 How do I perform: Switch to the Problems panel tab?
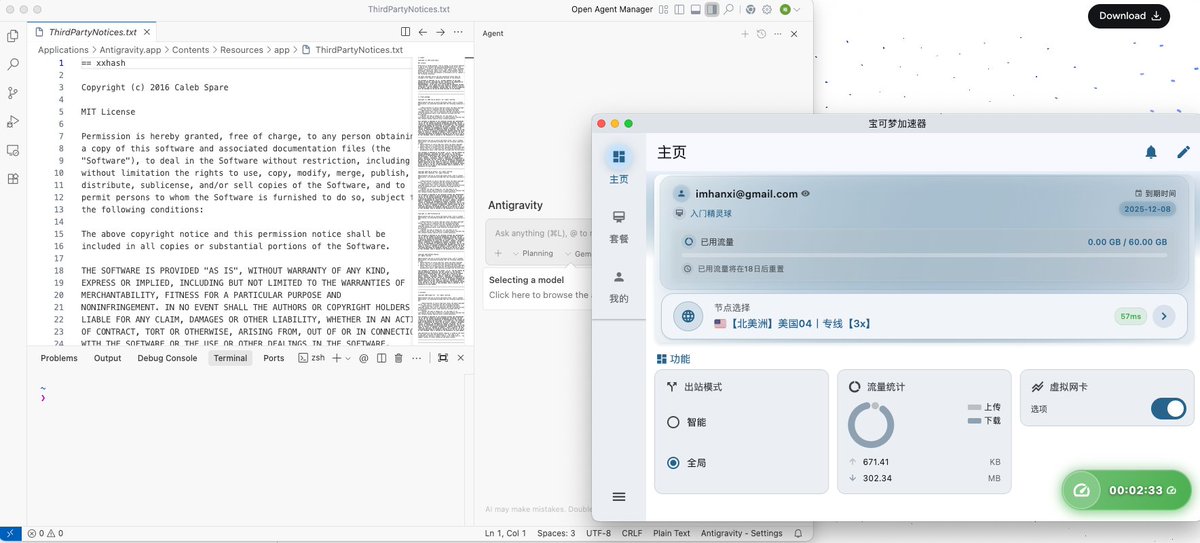pyautogui.click(x=59, y=358)
